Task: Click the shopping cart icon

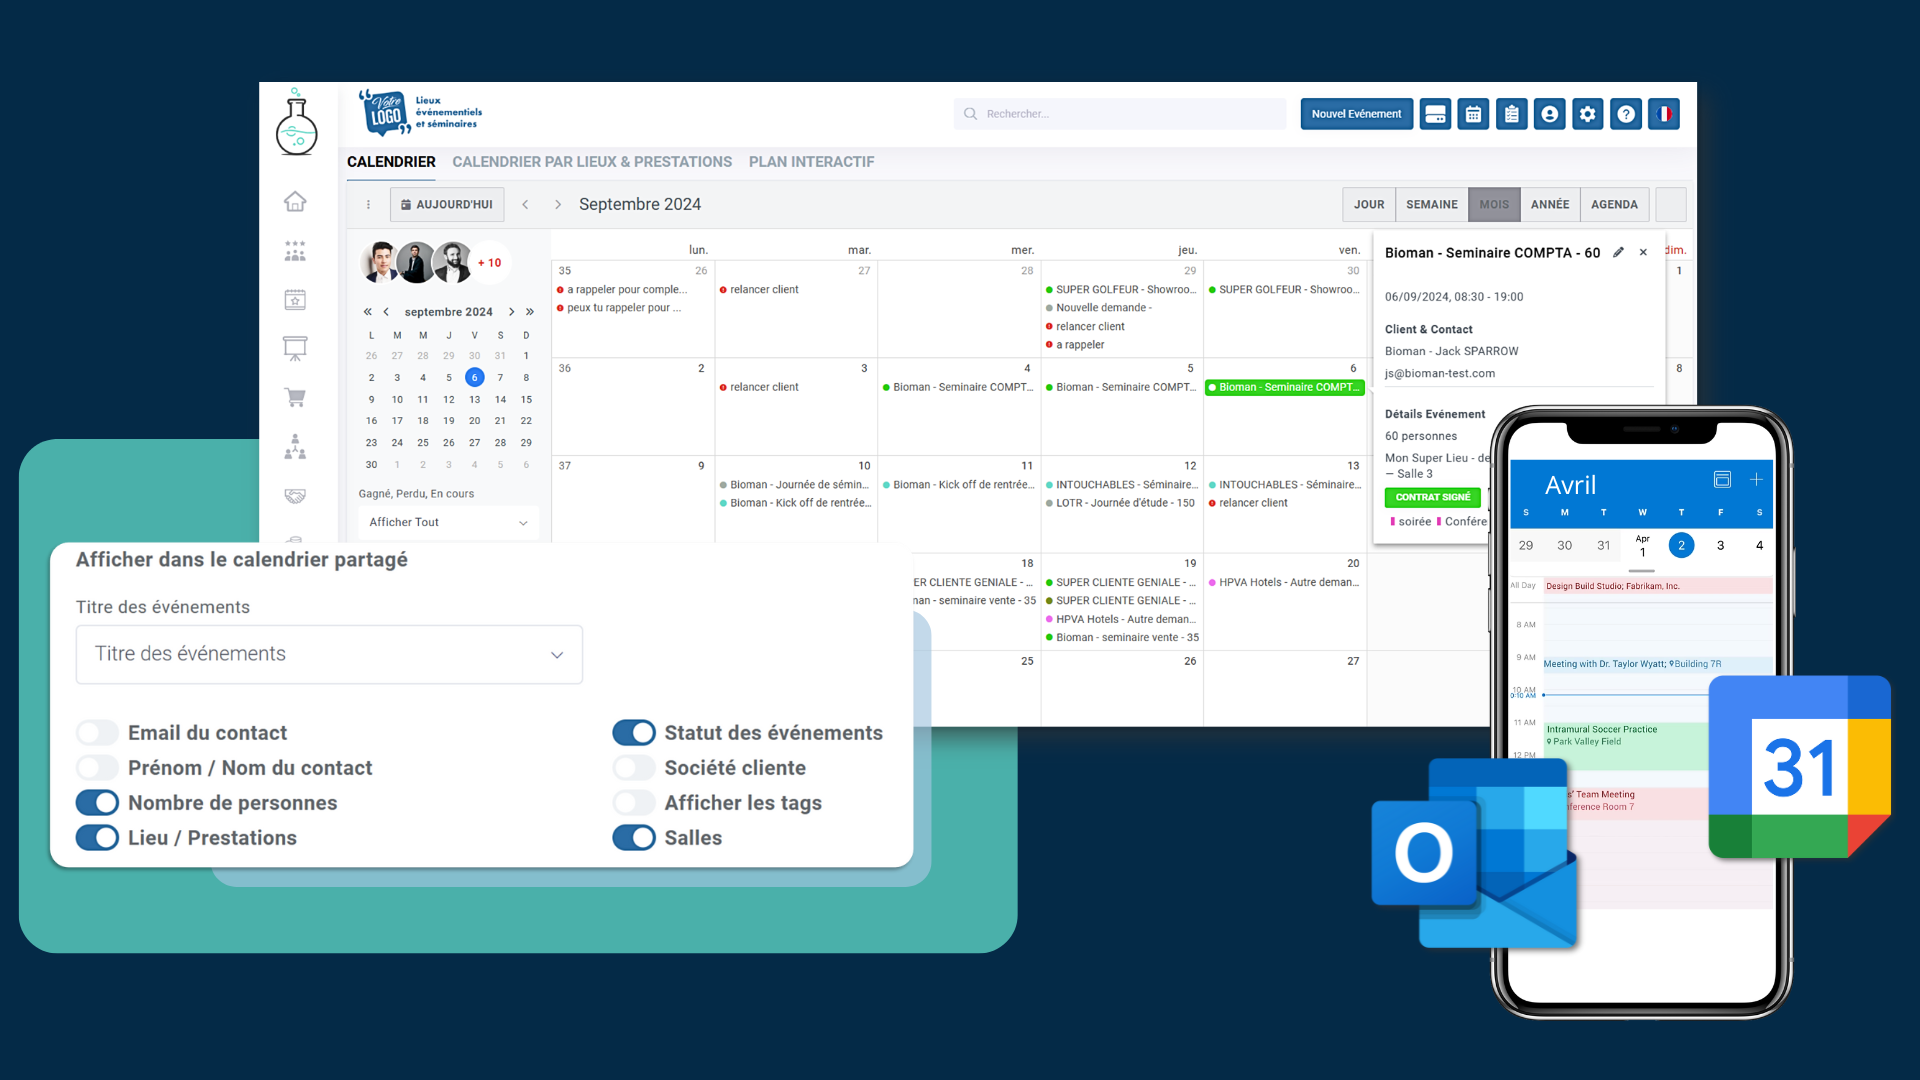Action: pyautogui.click(x=295, y=397)
